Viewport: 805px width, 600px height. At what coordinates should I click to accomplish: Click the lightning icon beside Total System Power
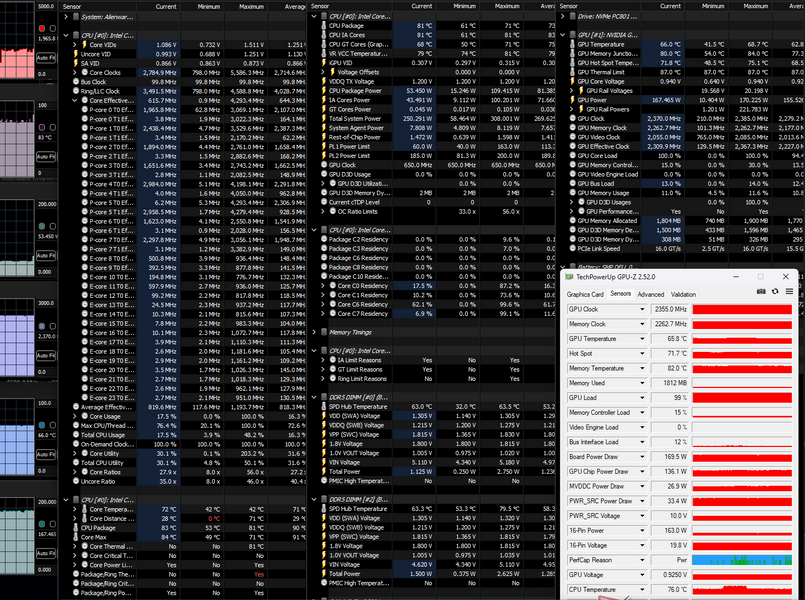click(324, 118)
